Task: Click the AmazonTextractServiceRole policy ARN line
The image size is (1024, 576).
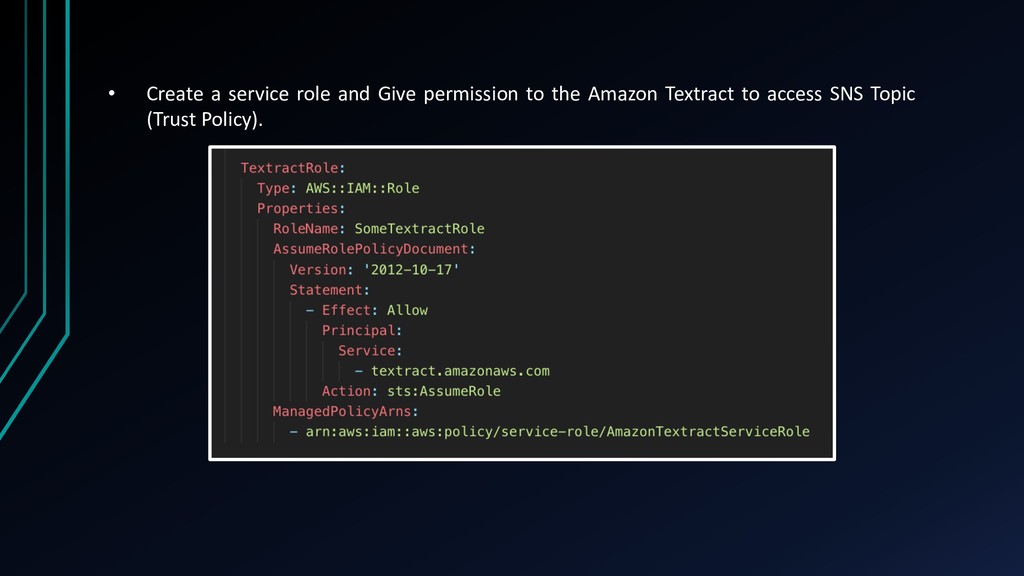Action: point(557,431)
